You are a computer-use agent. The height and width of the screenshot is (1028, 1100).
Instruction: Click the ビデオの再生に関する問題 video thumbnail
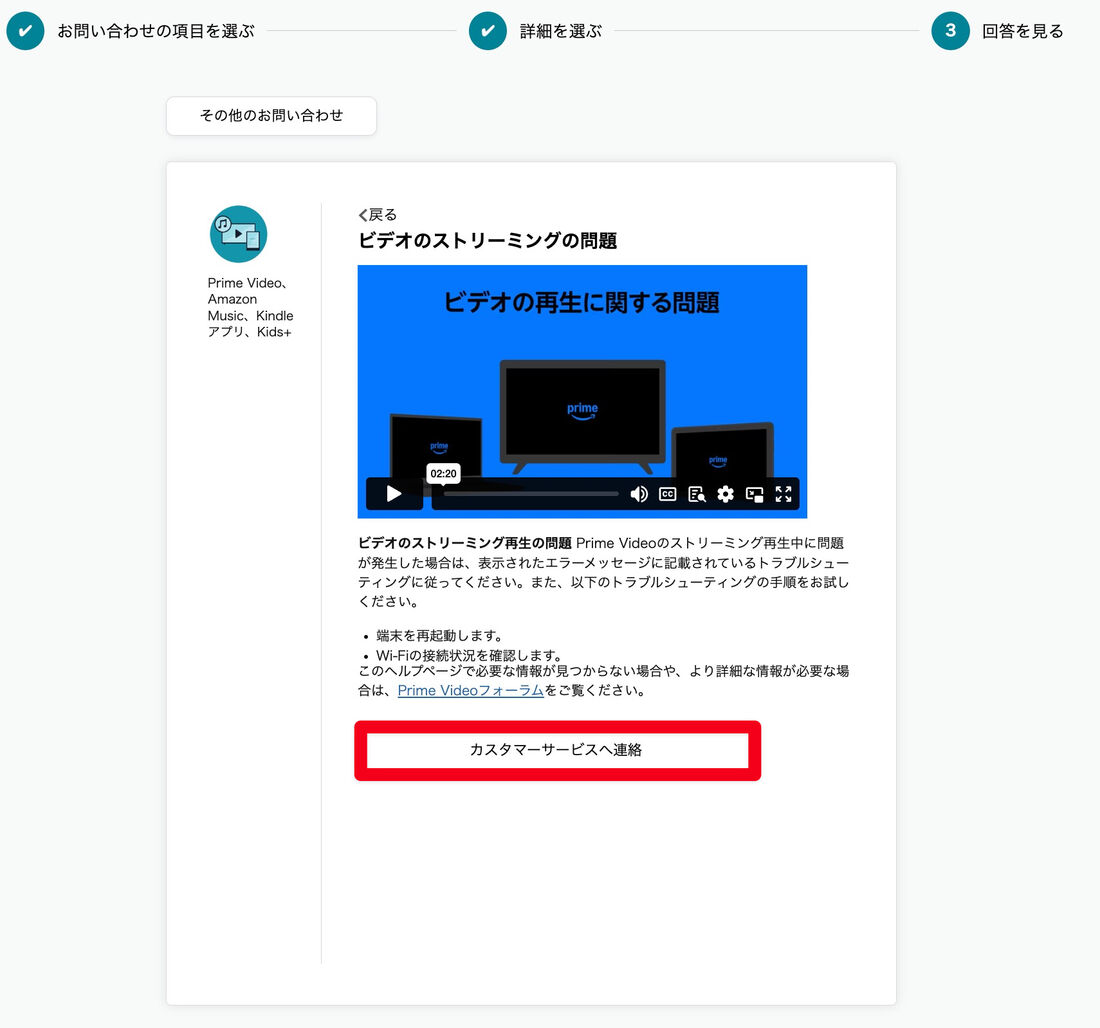[582, 392]
